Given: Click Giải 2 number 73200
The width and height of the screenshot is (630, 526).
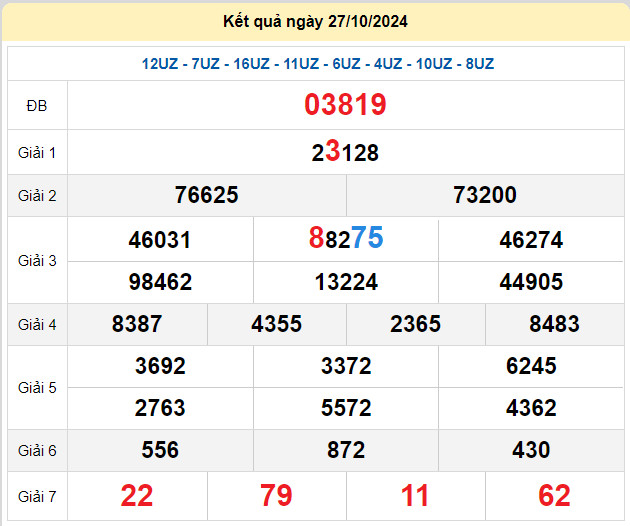Looking at the screenshot, I should (485, 195).
